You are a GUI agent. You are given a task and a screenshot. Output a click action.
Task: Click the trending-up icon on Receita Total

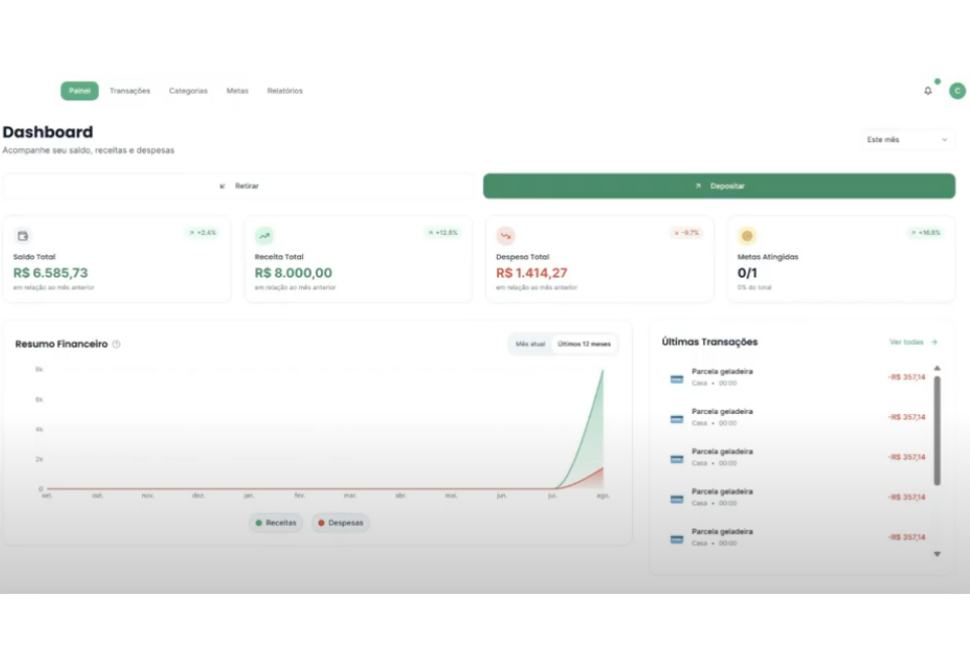[264, 236]
